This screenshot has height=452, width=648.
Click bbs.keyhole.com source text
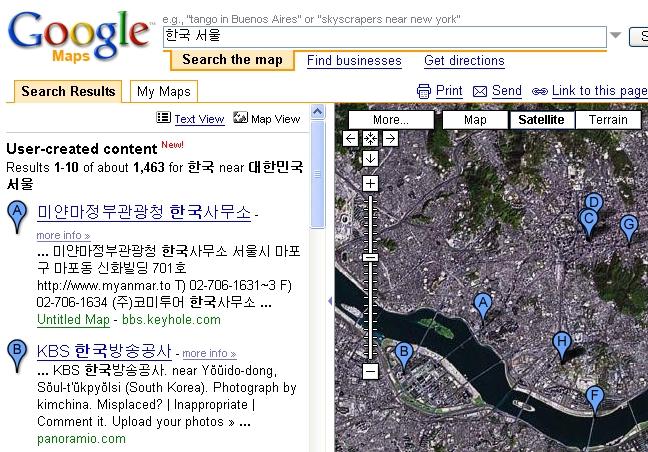click(171, 320)
